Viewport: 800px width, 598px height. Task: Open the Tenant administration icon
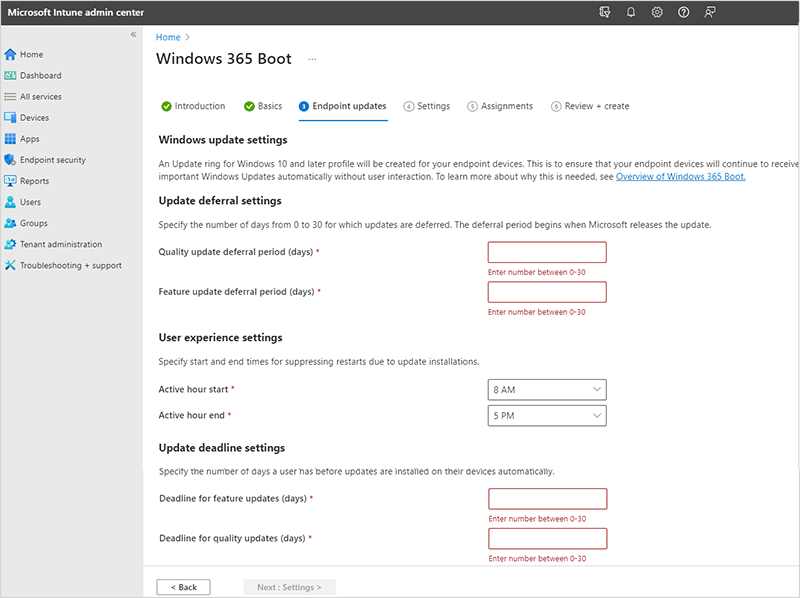10,244
